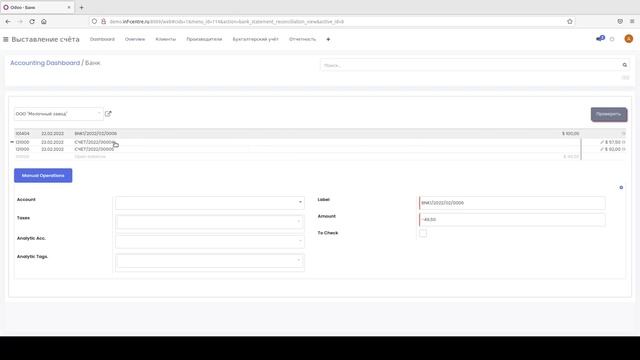Image resolution: width=640 pixels, height=360 pixels.
Task: Open the Overview menu
Action: point(135,39)
